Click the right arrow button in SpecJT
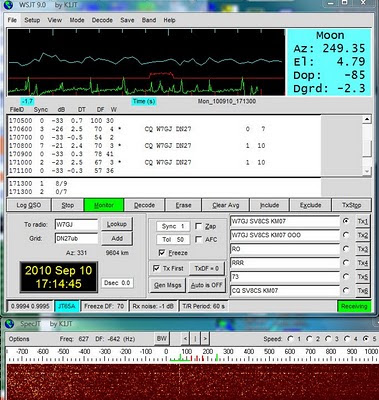Viewport: 379px width, 400px height. (205, 339)
